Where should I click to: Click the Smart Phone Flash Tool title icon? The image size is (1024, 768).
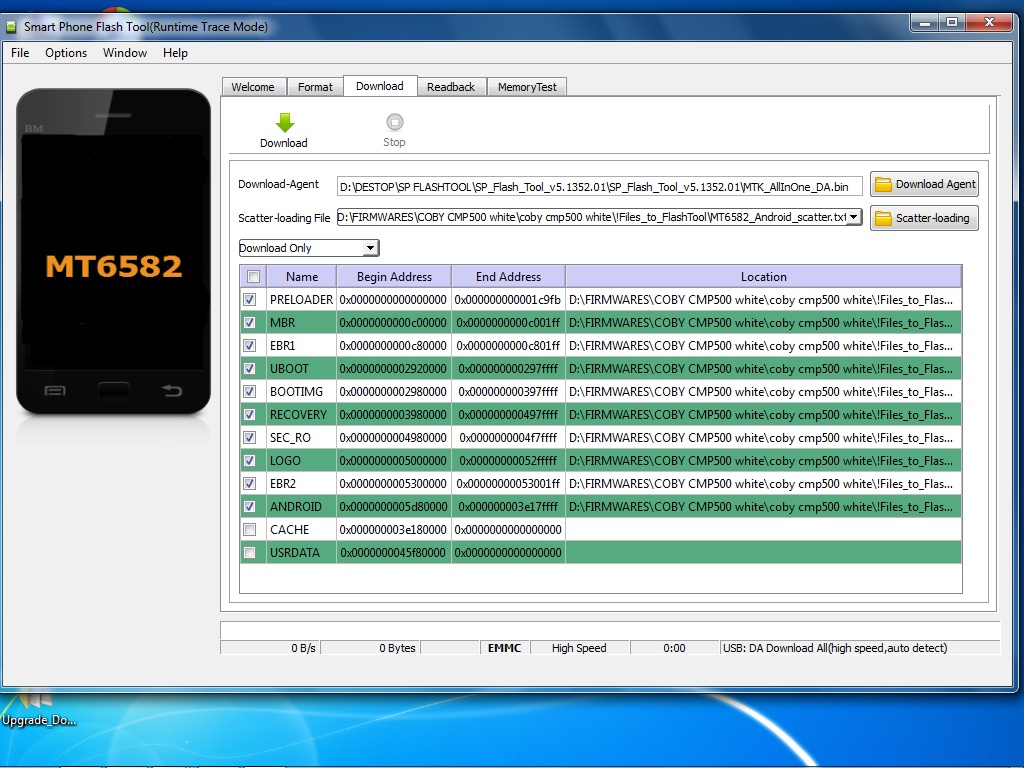point(11,27)
